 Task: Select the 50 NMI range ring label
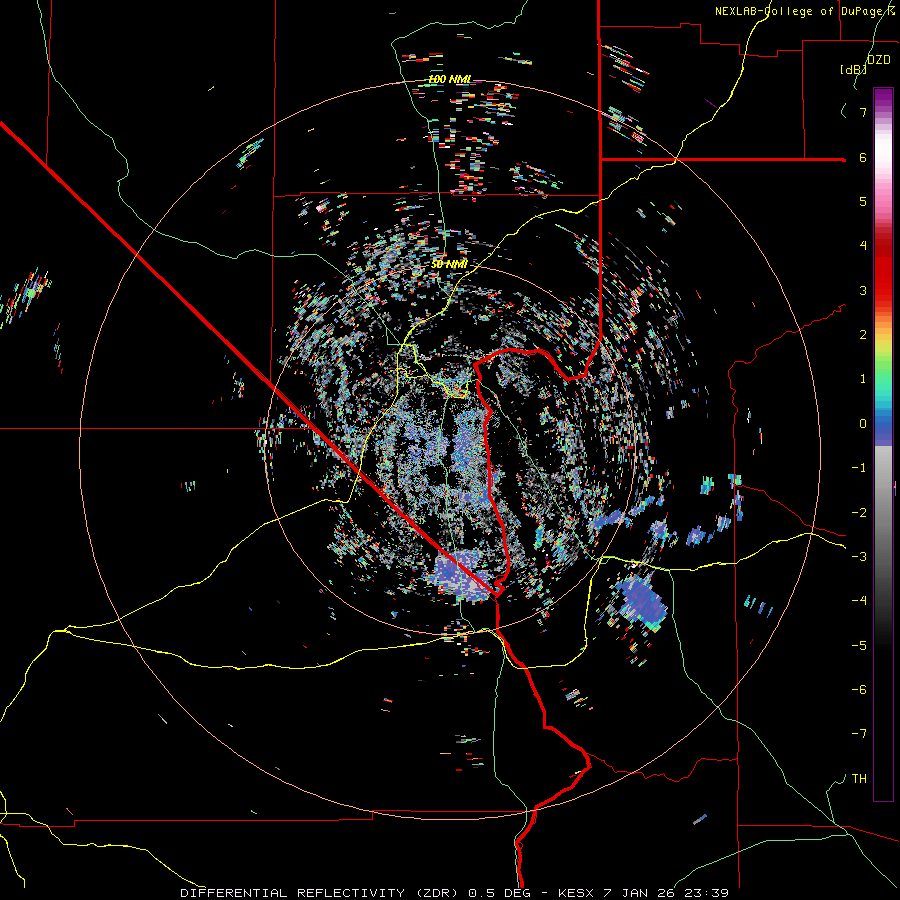(x=449, y=264)
